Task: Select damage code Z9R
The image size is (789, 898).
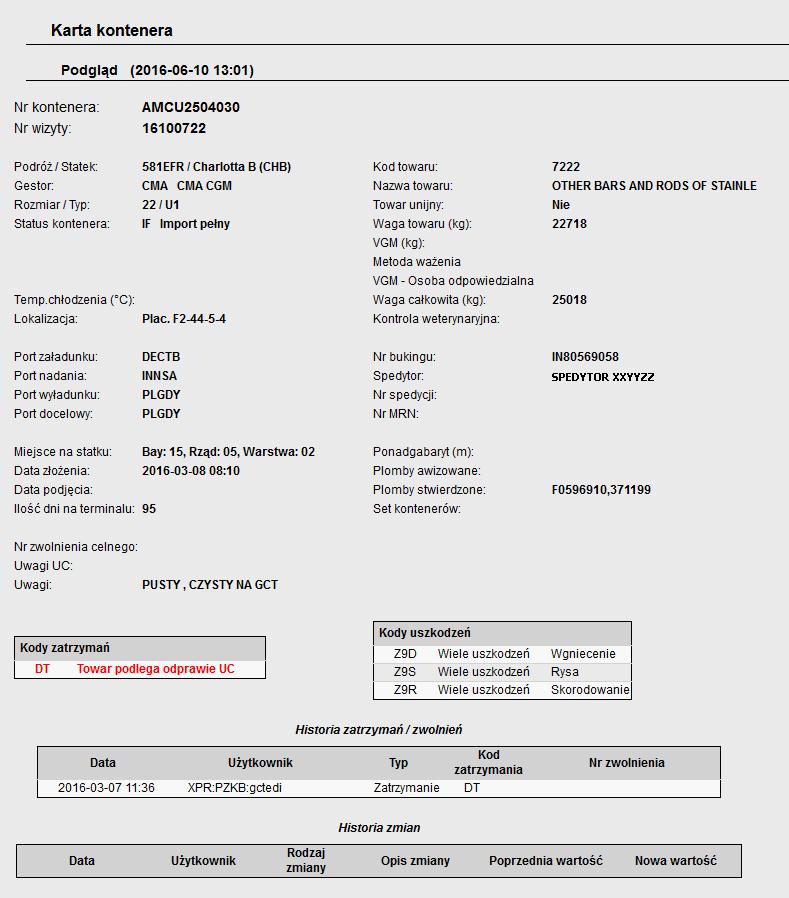Action: point(405,690)
